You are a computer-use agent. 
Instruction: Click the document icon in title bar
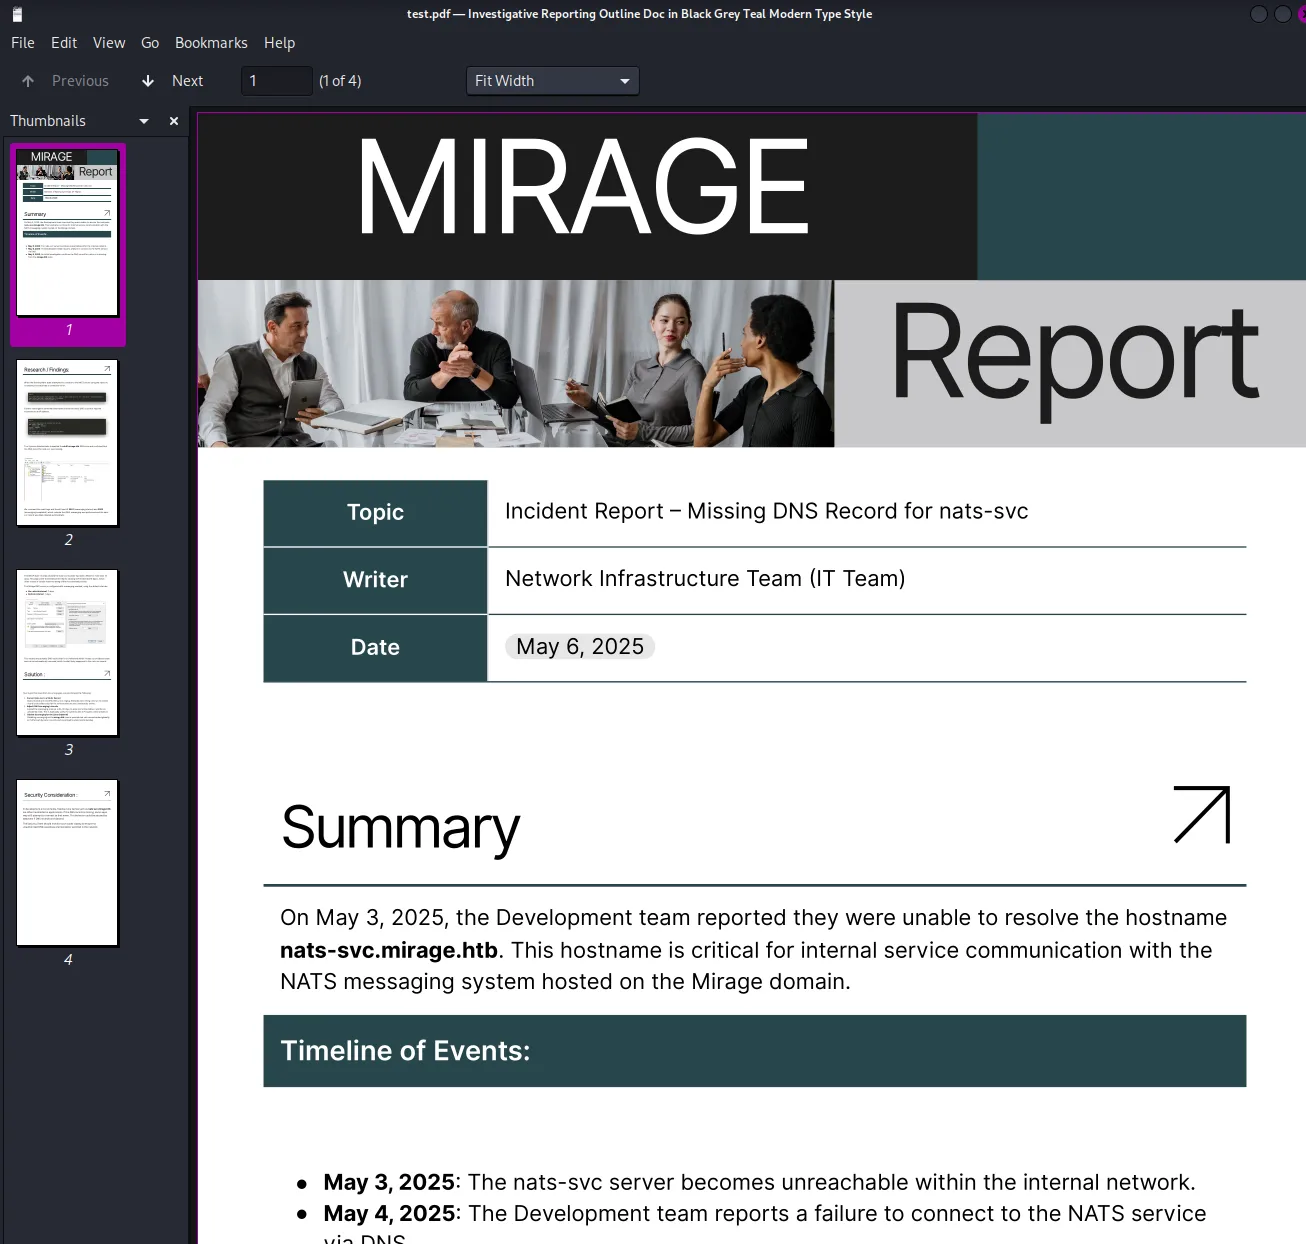(x=17, y=14)
